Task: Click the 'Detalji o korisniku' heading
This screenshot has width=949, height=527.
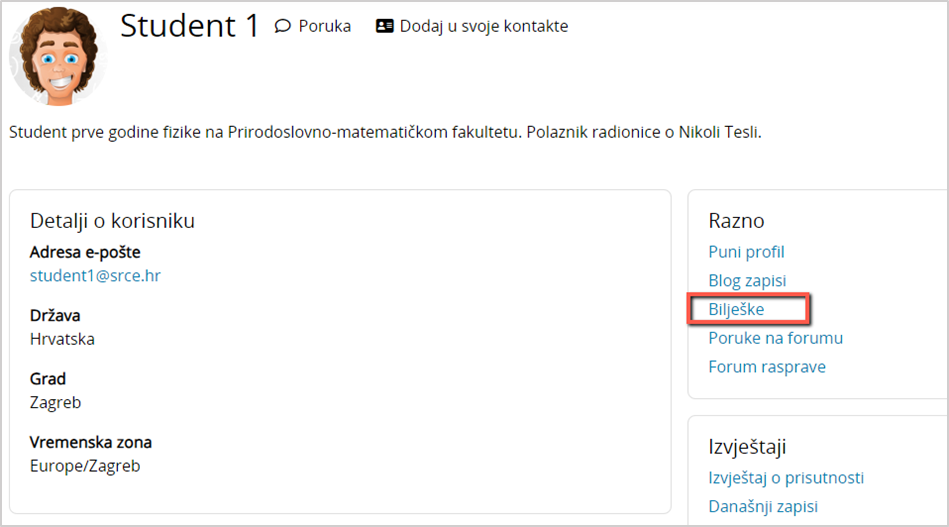Action: click(x=112, y=221)
